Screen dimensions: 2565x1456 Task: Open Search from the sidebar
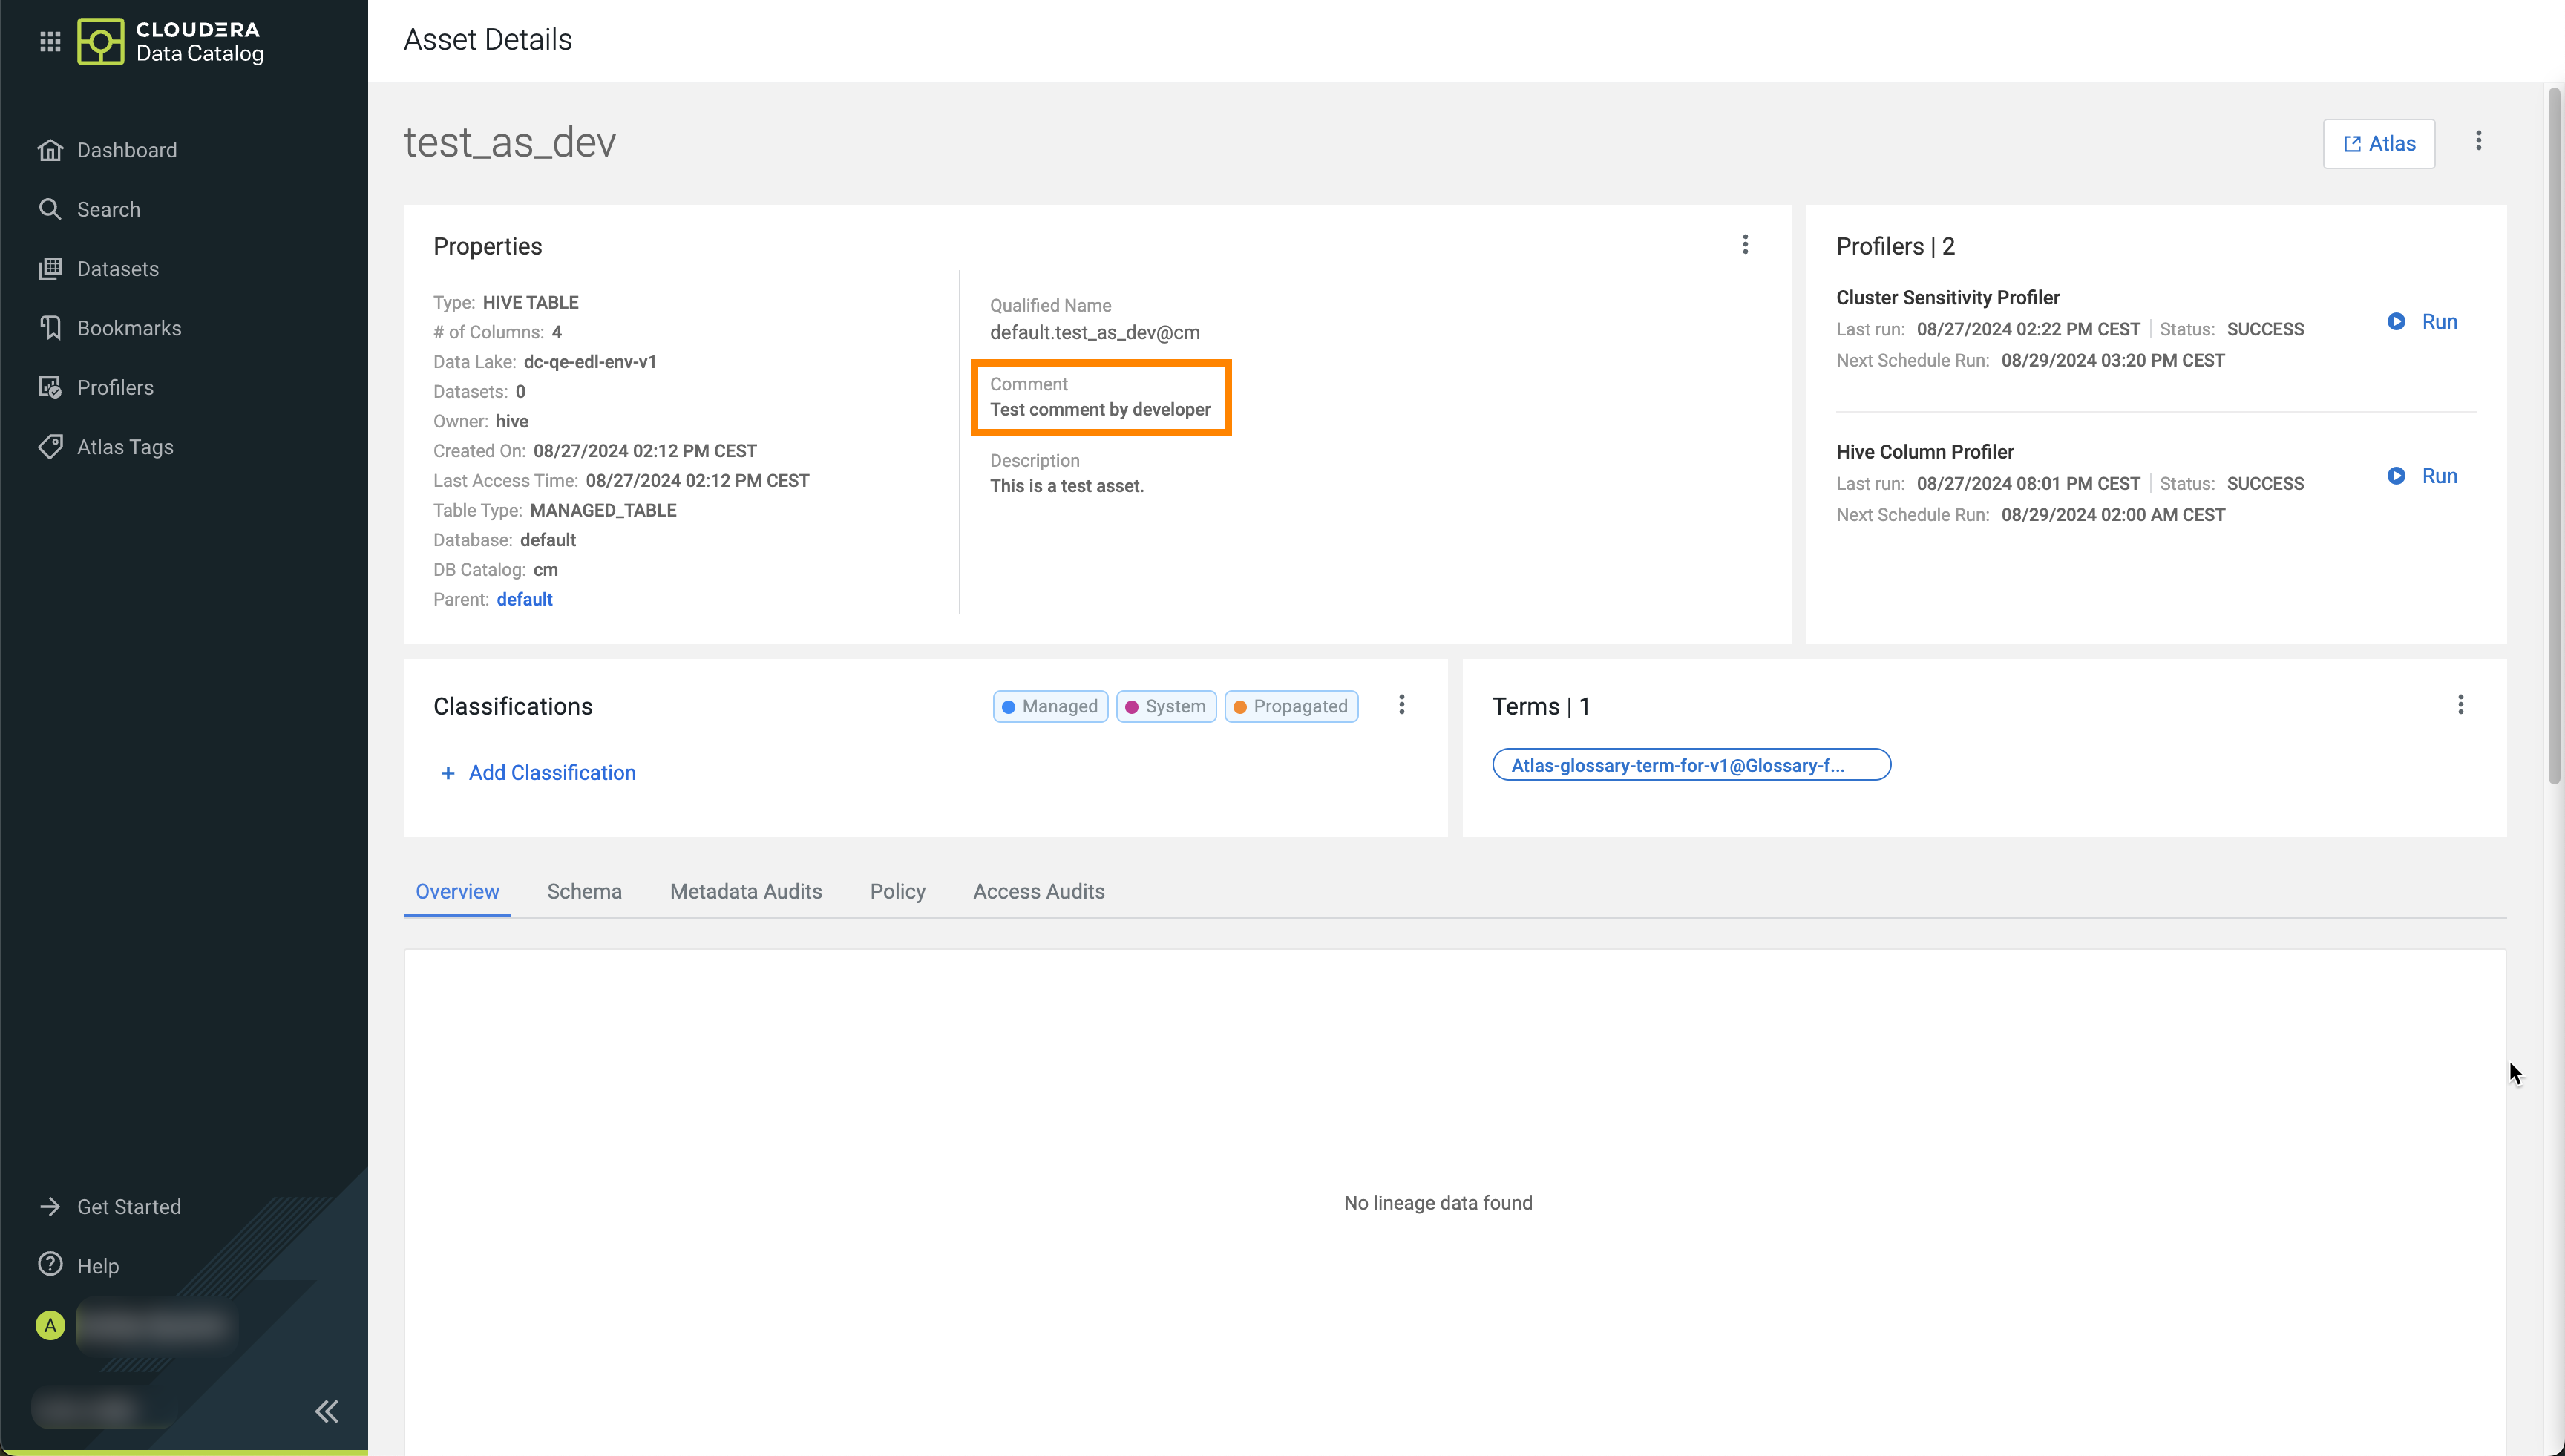(x=108, y=209)
